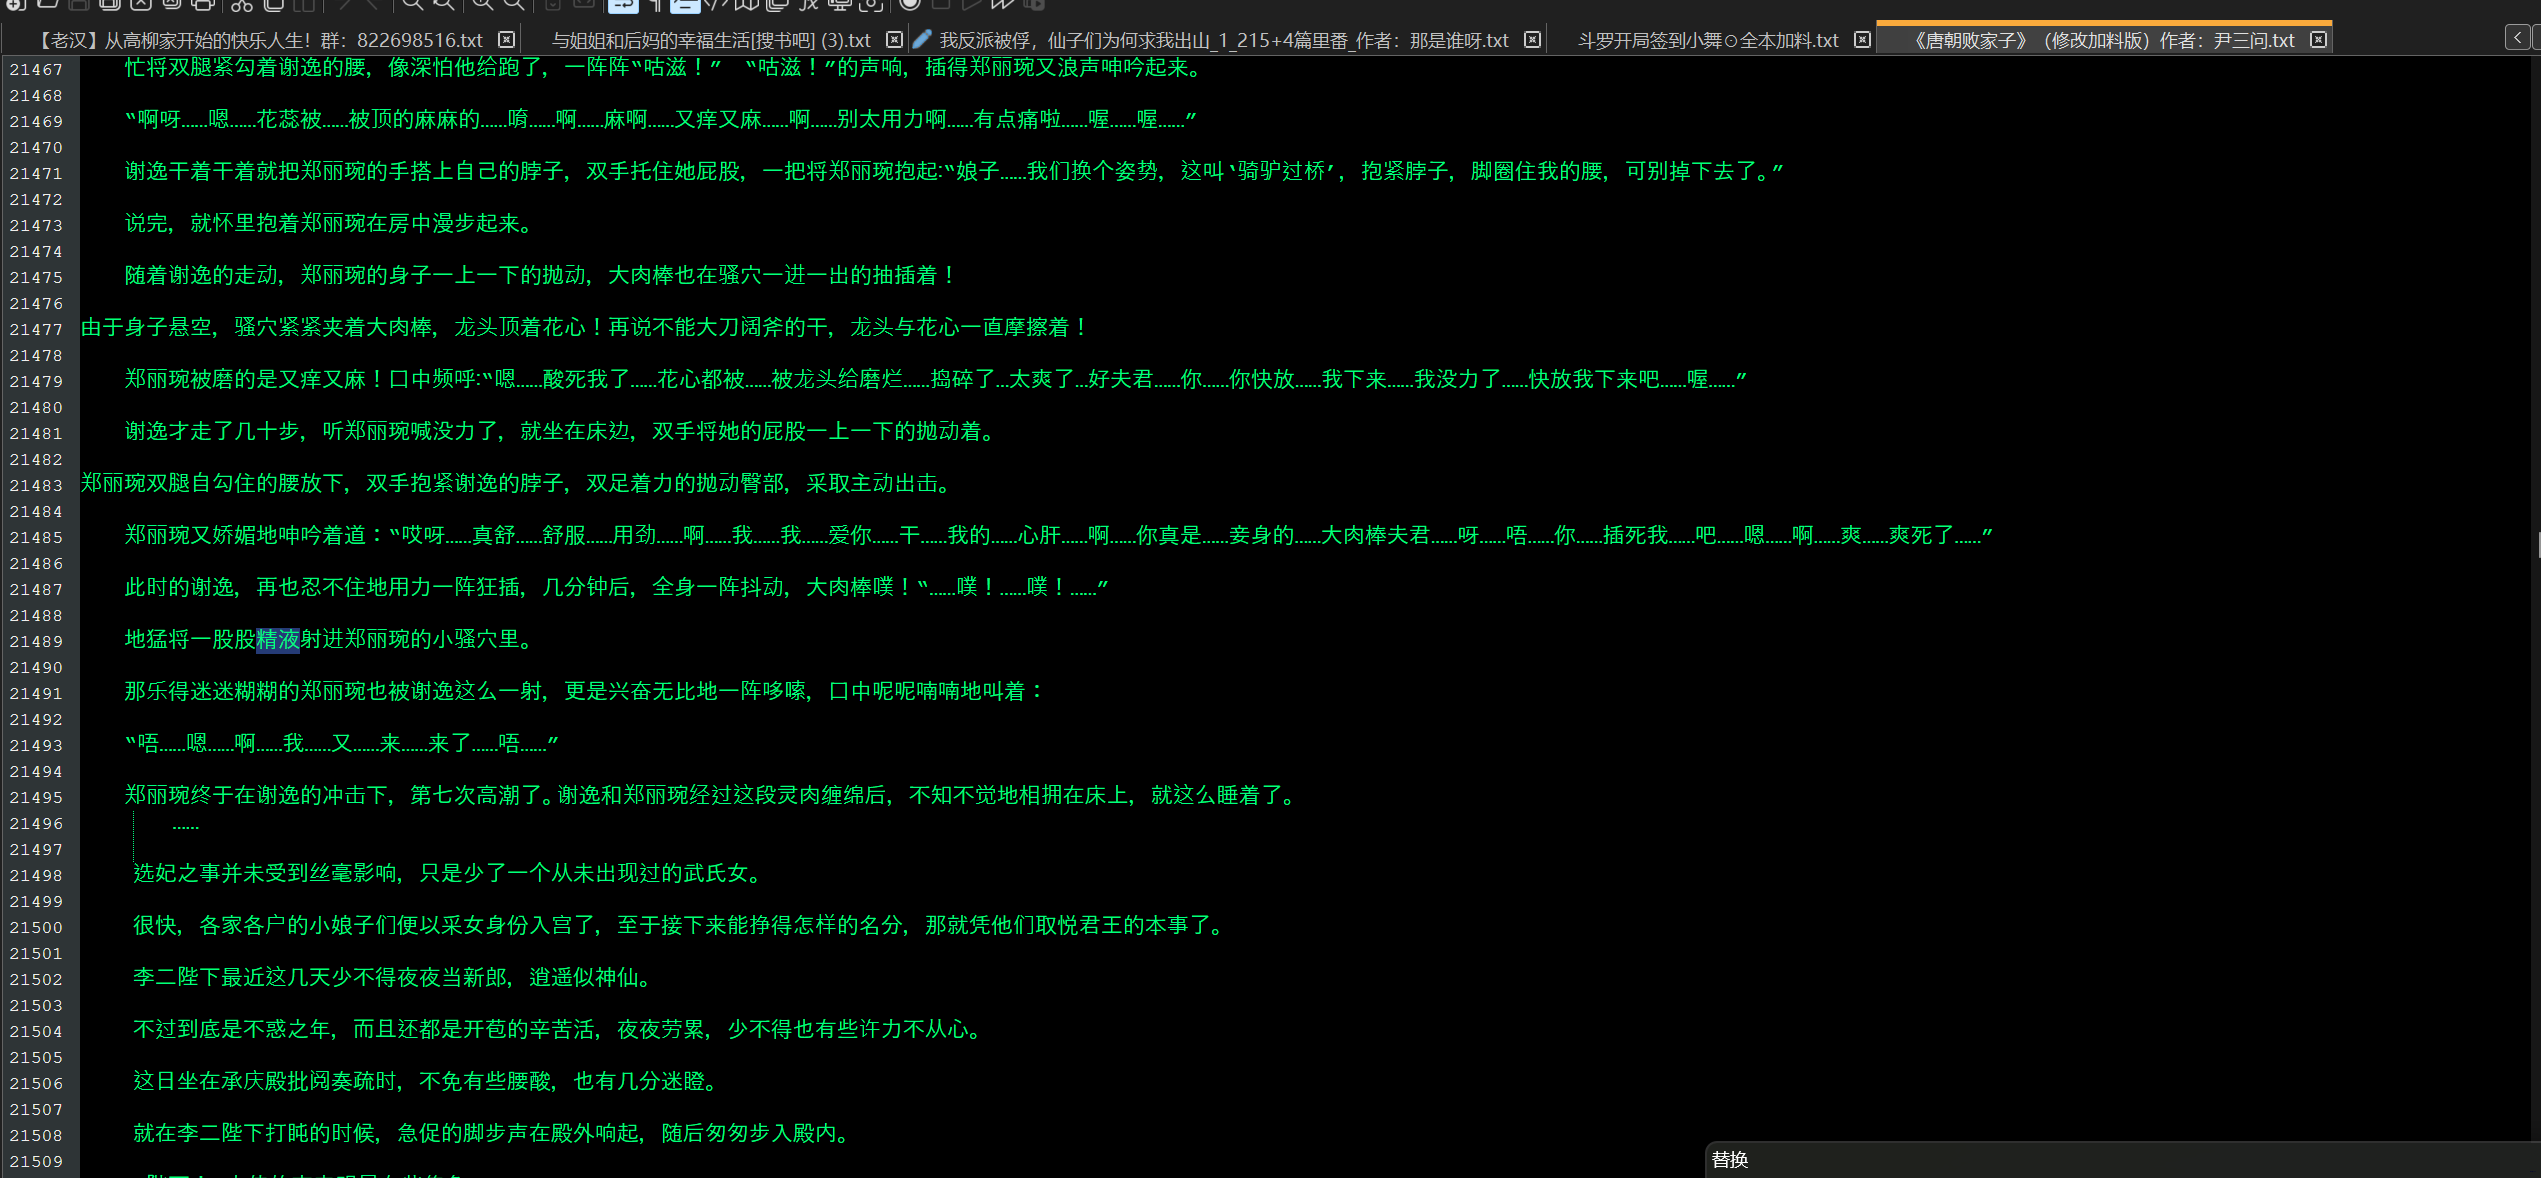2541x1178 pixels.
Task: Click the Open File folder icon
Action: pyautogui.click(x=47, y=5)
